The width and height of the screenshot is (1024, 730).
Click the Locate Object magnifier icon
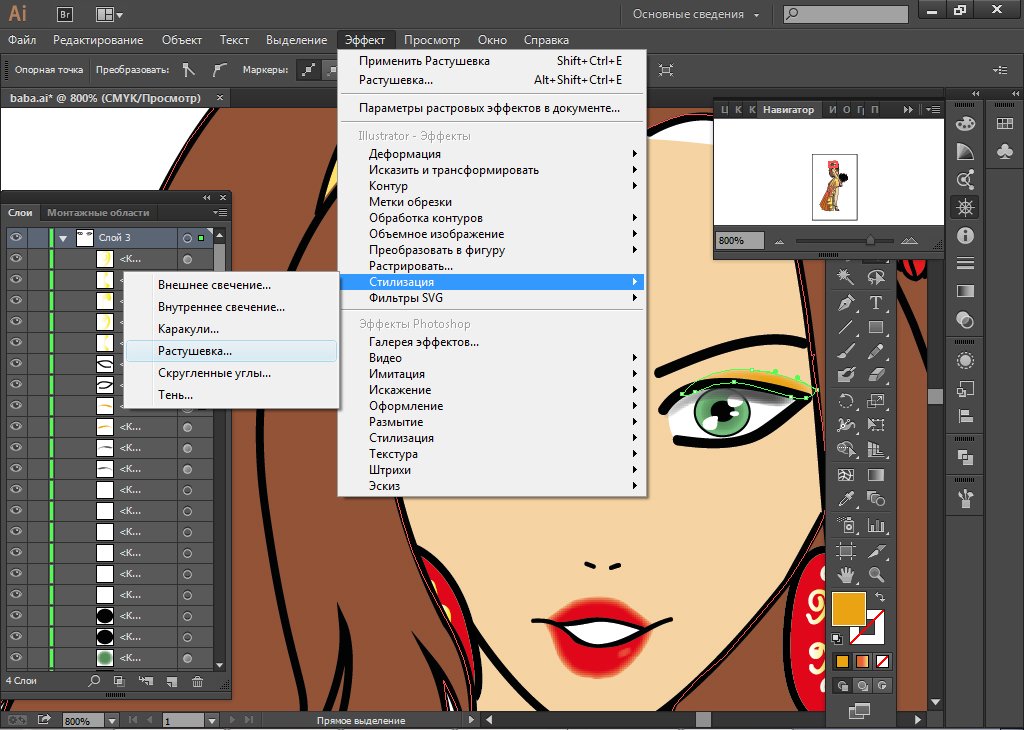94,680
